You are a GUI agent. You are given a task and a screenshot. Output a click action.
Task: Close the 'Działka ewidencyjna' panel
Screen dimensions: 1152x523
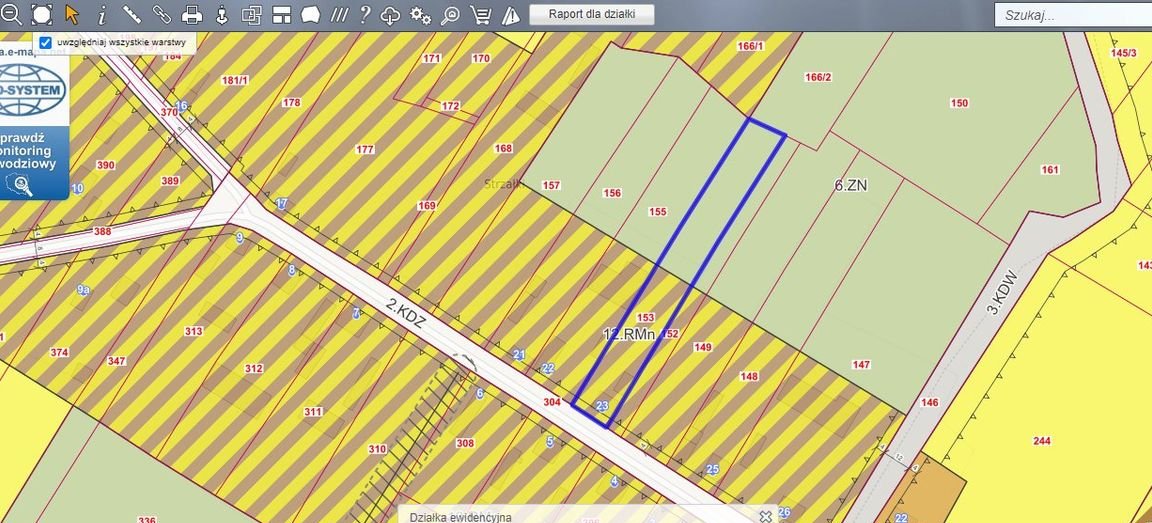click(x=765, y=516)
